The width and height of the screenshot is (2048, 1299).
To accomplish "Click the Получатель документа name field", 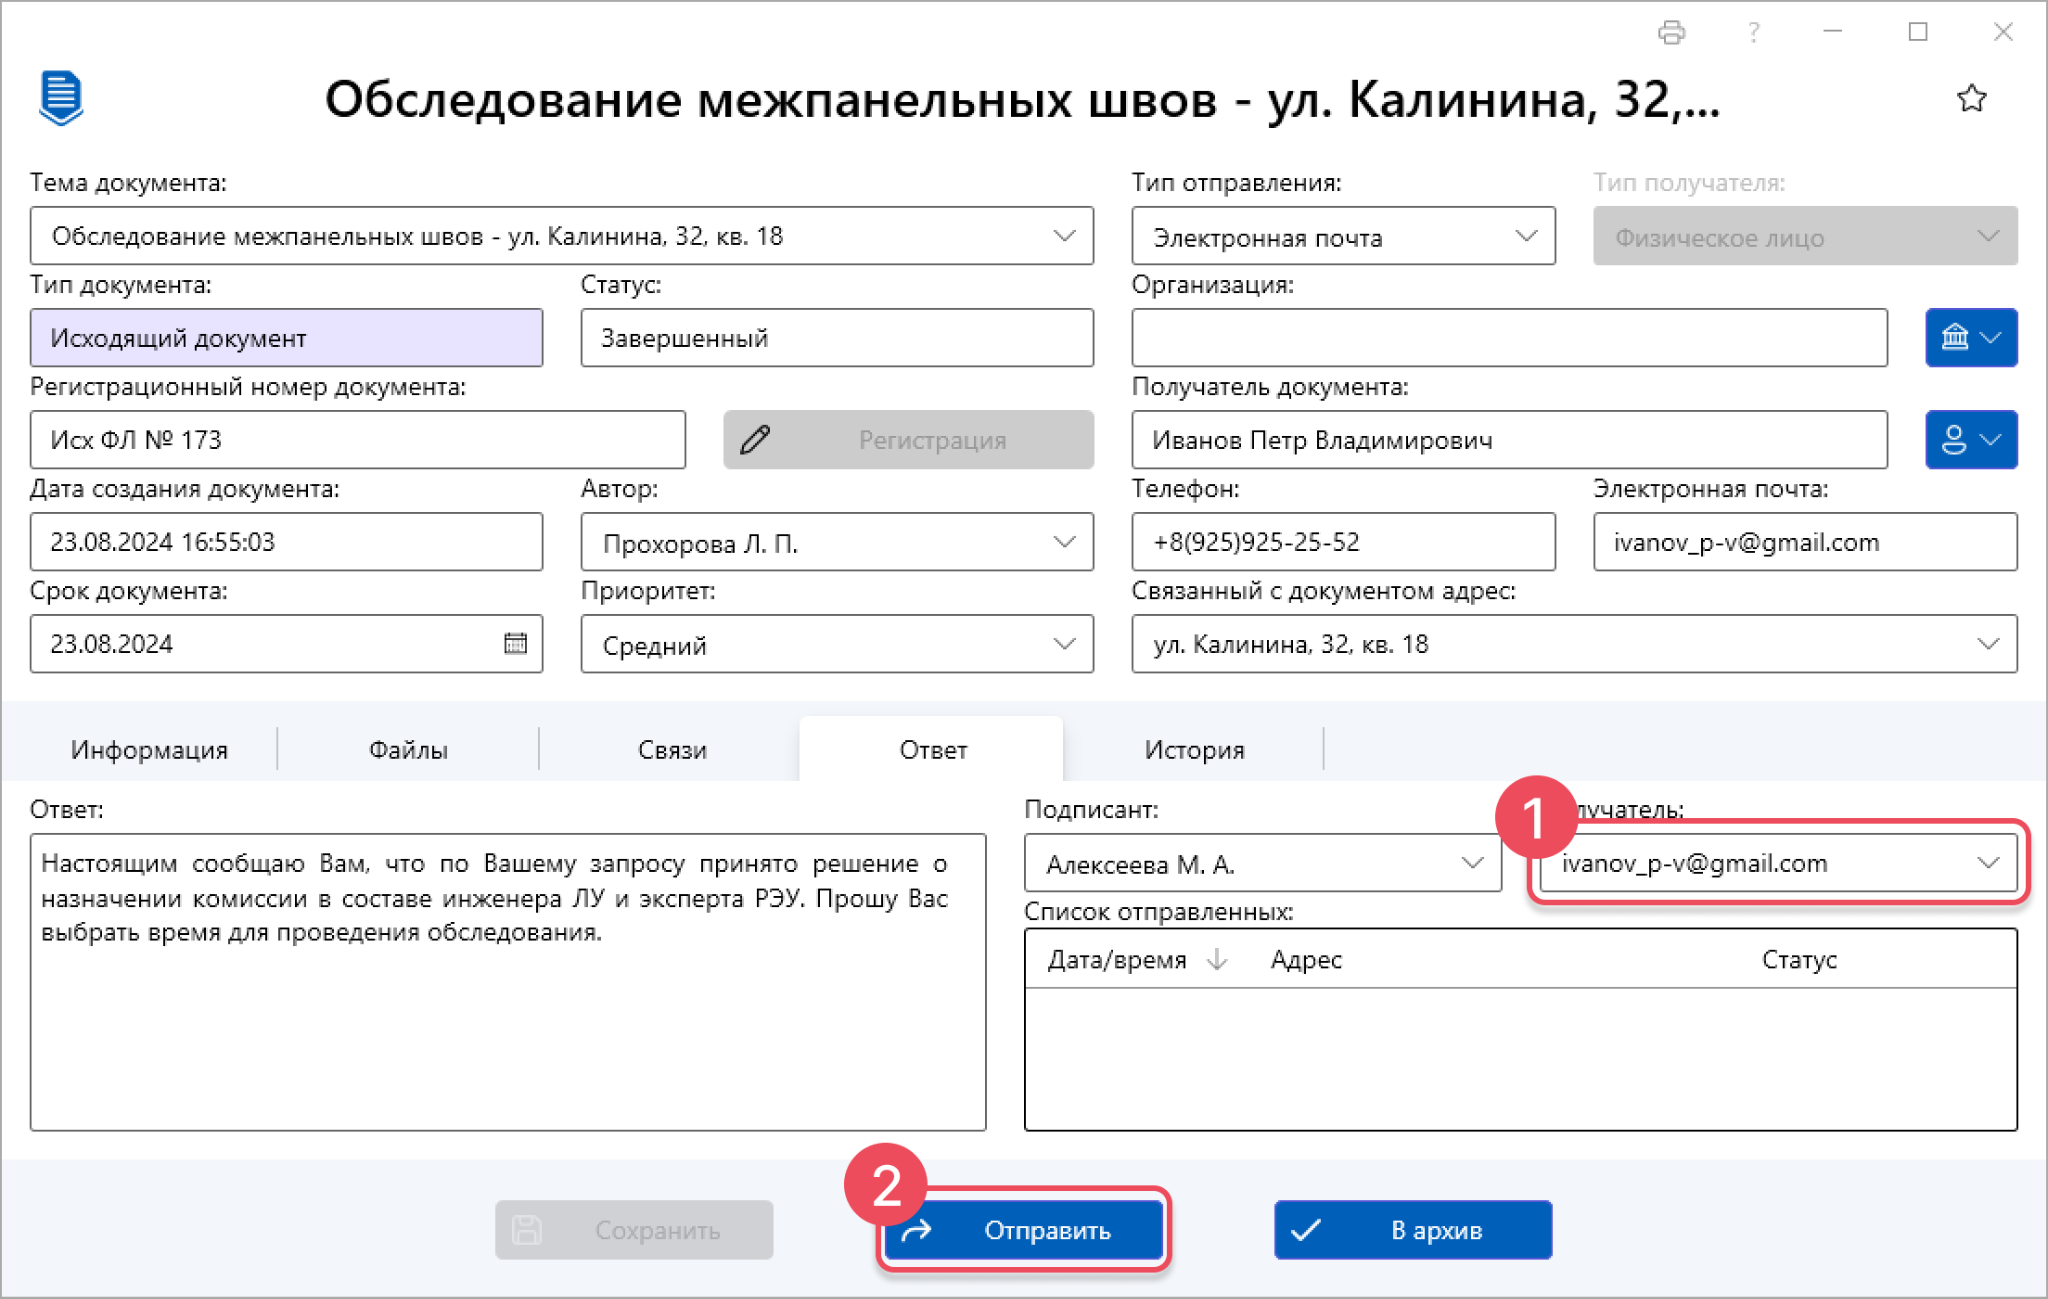I will coord(1509,439).
